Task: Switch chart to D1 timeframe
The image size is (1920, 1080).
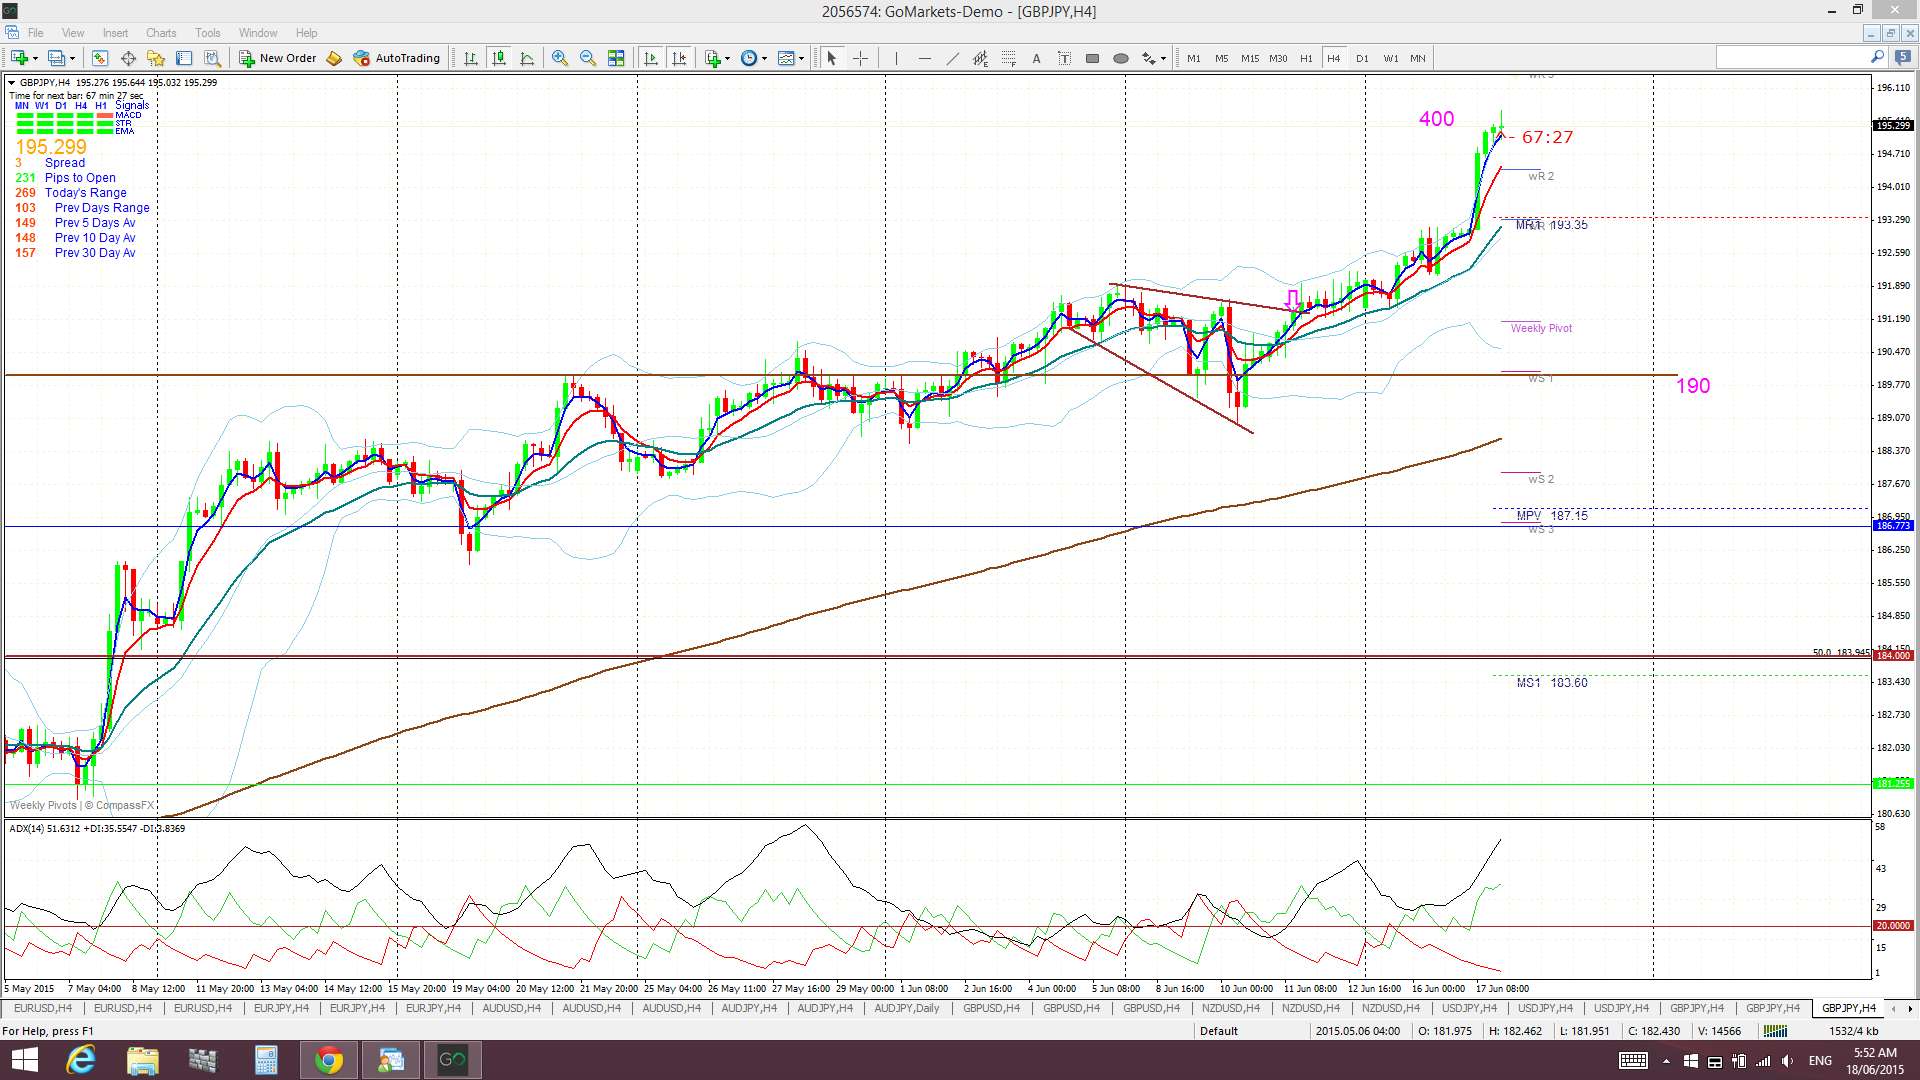Action: (1361, 58)
